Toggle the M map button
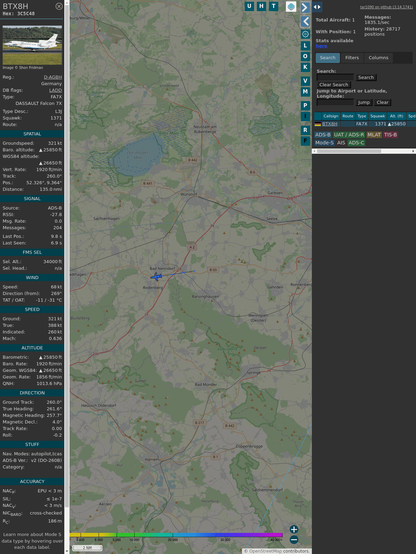 pos(305,92)
